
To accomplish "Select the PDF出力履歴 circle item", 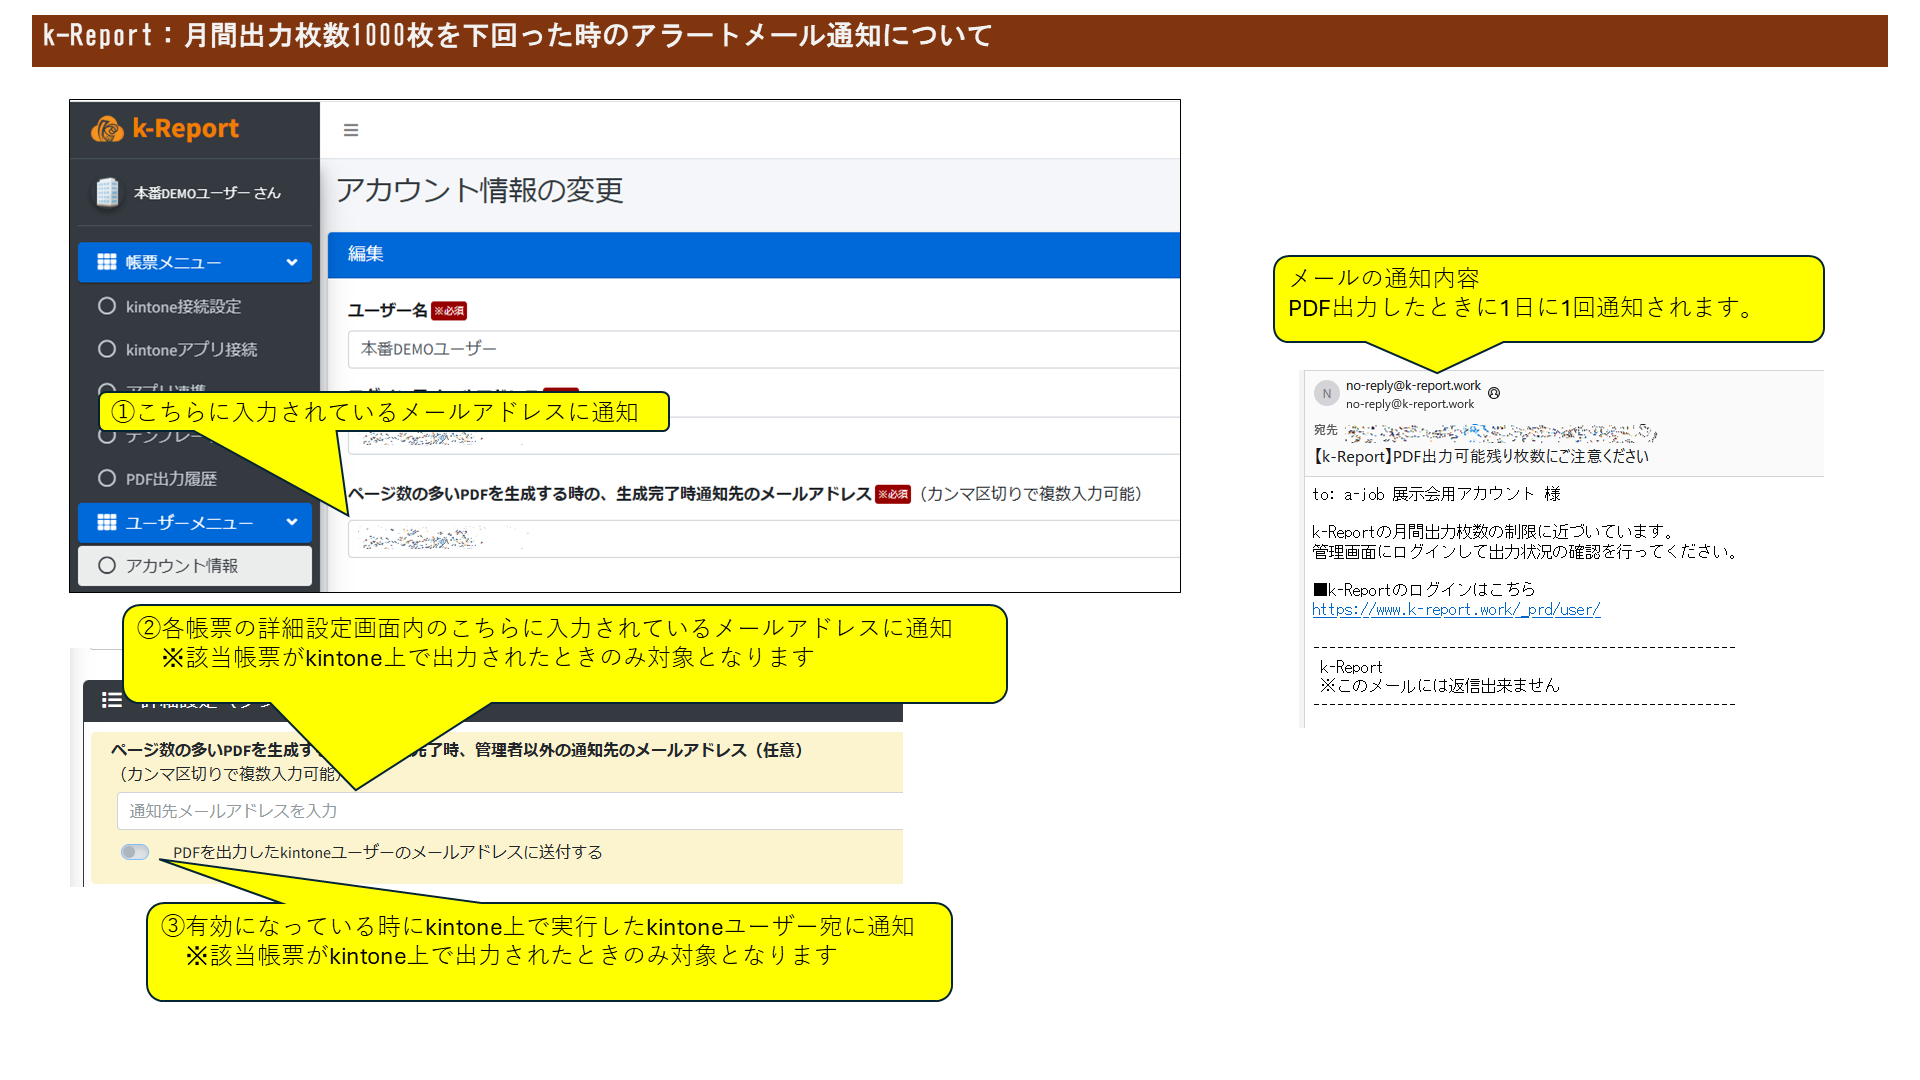I will click(107, 478).
